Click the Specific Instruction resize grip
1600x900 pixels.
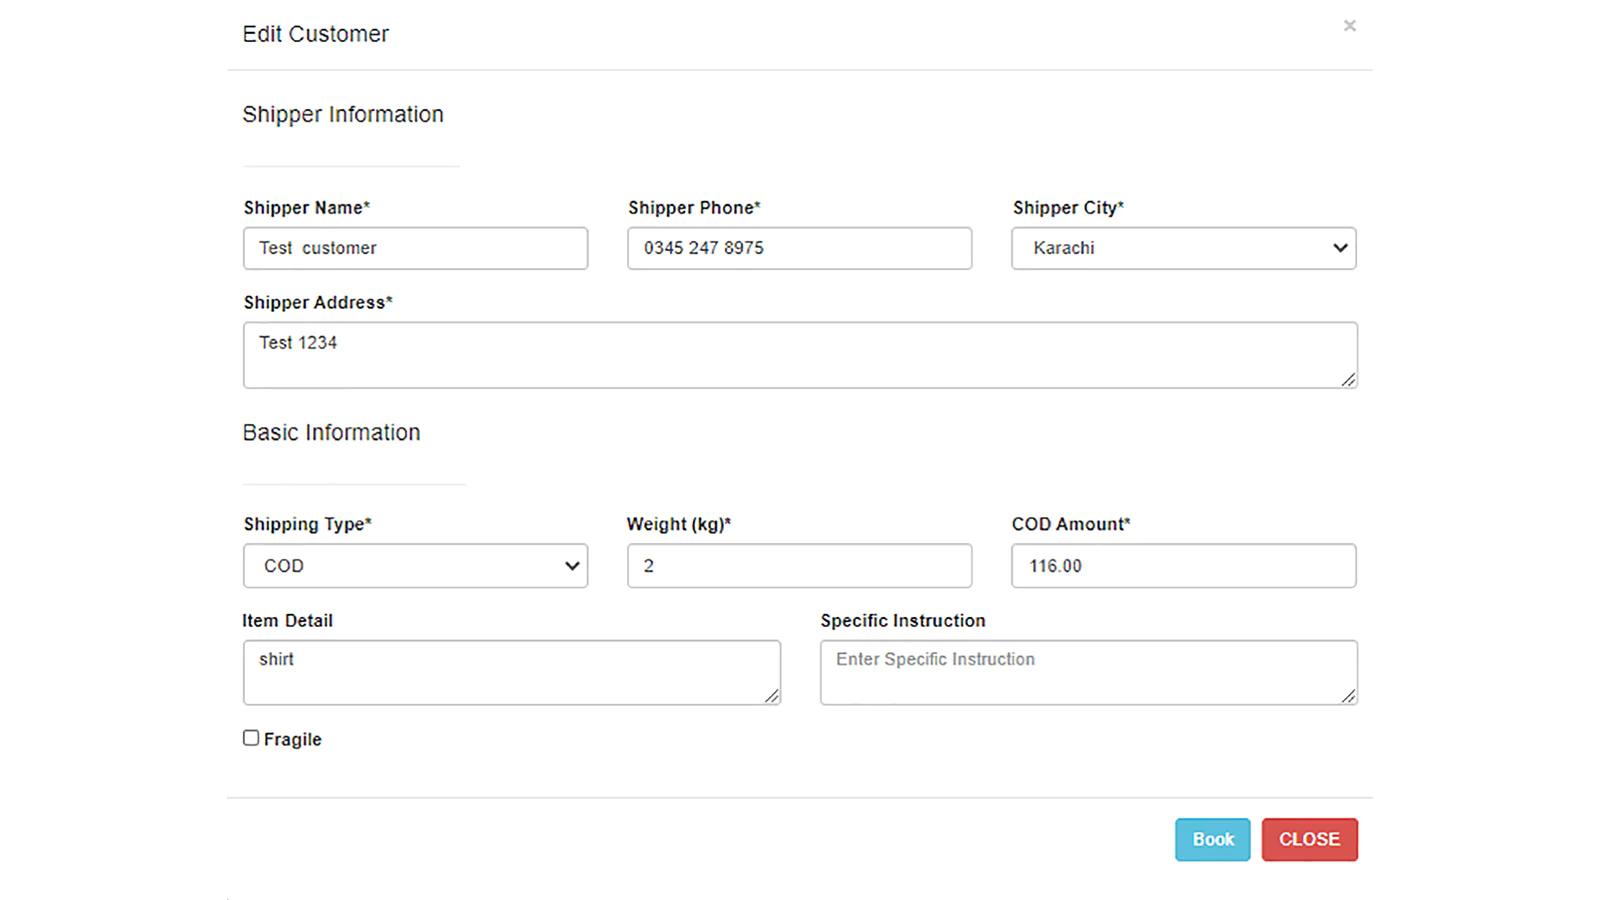1348,695
